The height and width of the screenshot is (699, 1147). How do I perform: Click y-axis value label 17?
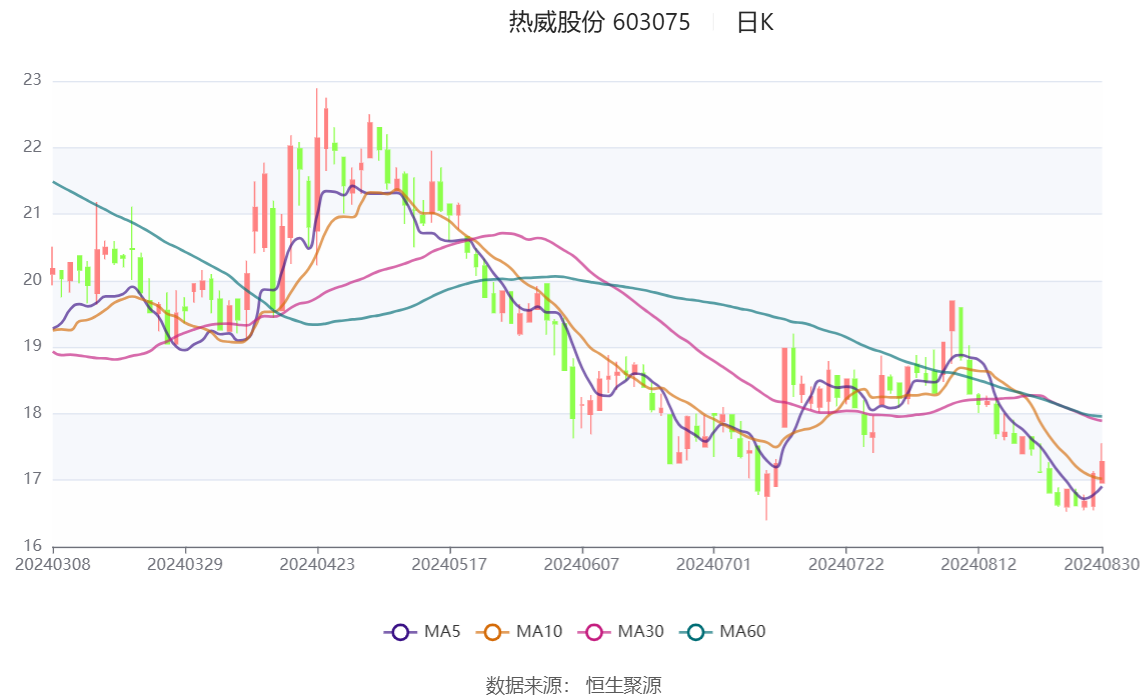(32, 479)
